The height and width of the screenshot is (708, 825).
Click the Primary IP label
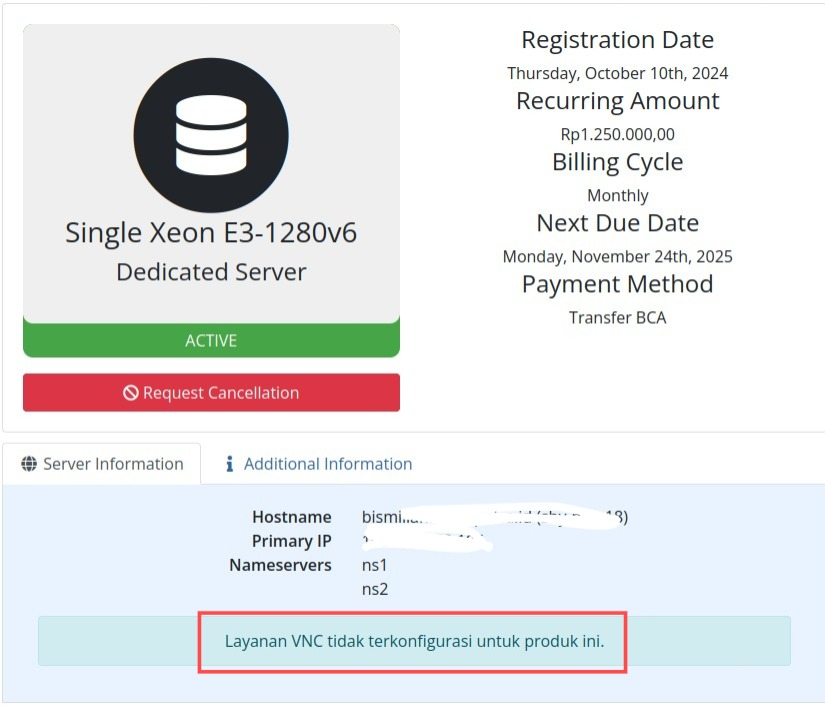(x=291, y=541)
